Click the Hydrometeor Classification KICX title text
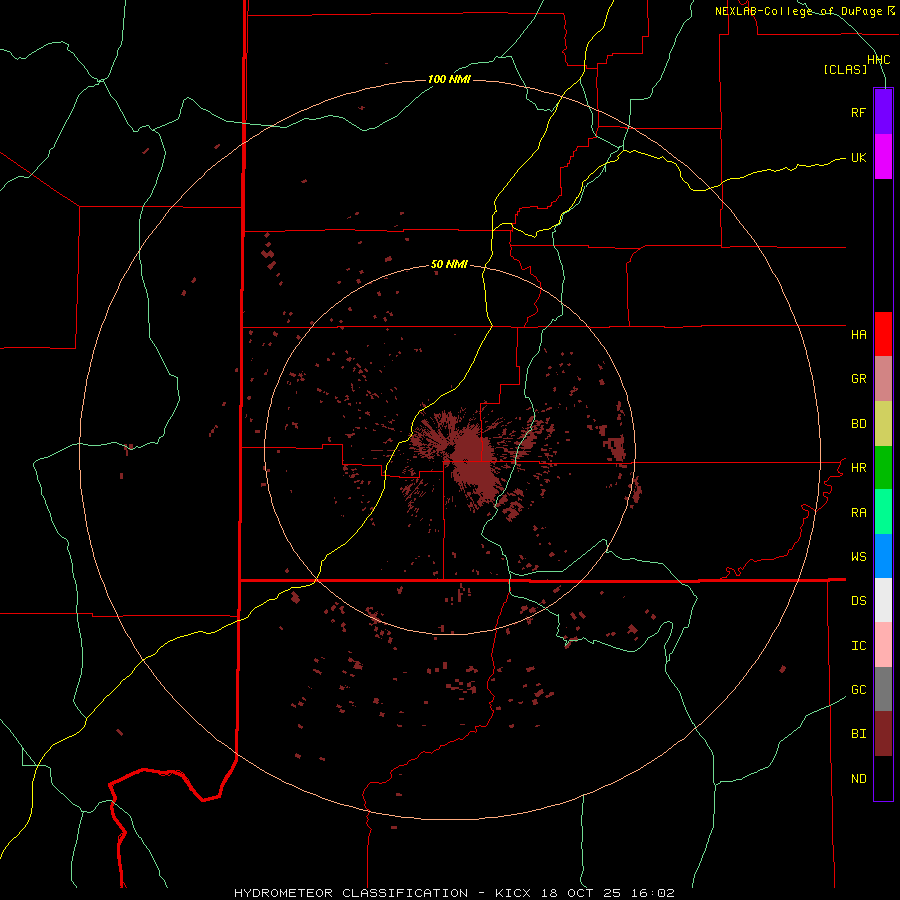This screenshot has height=900, width=900. click(x=454, y=893)
